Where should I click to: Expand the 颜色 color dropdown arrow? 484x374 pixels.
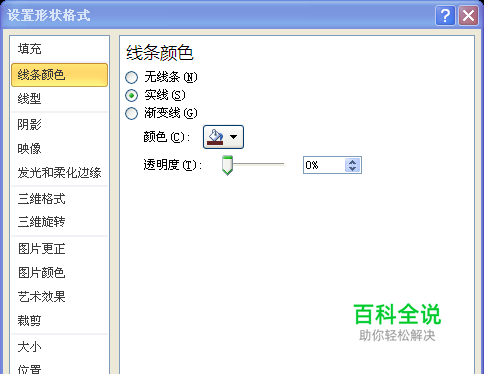[234, 137]
